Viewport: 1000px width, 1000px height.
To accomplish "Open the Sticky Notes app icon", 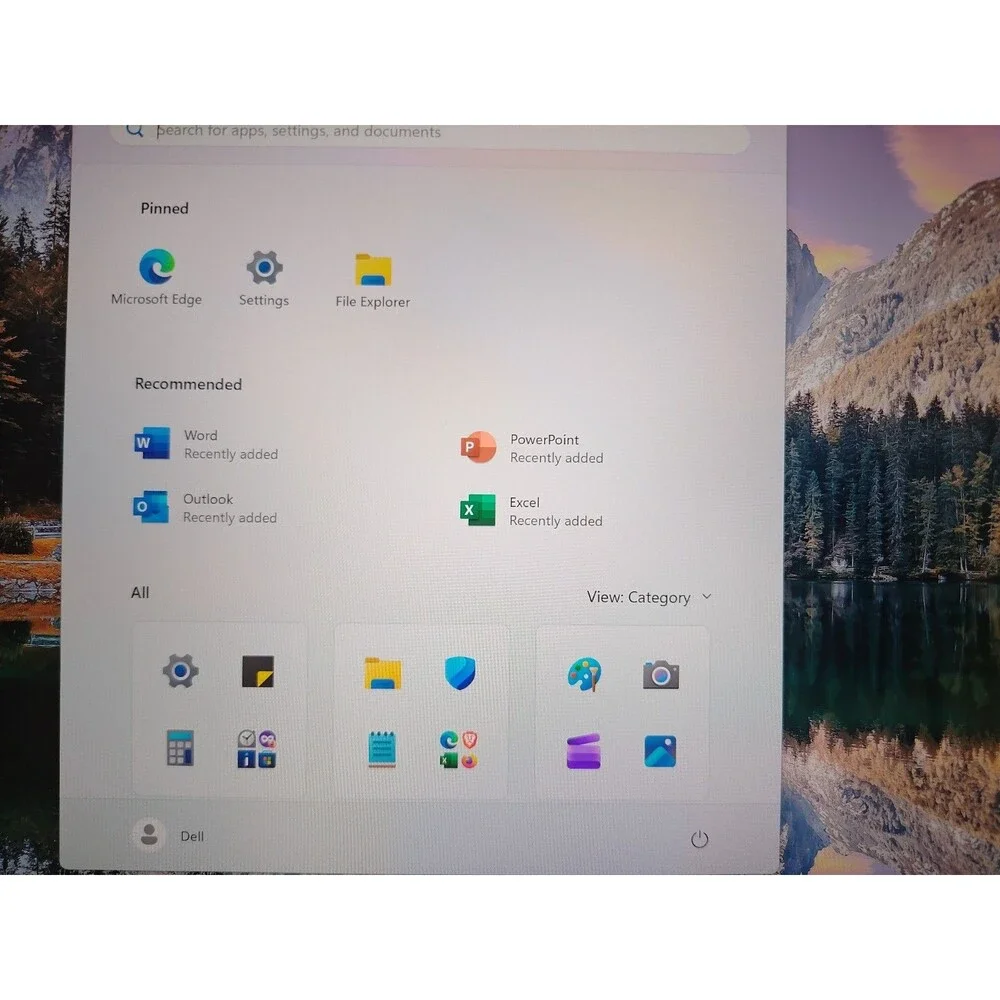I will pyautogui.click(x=258, y=672).
